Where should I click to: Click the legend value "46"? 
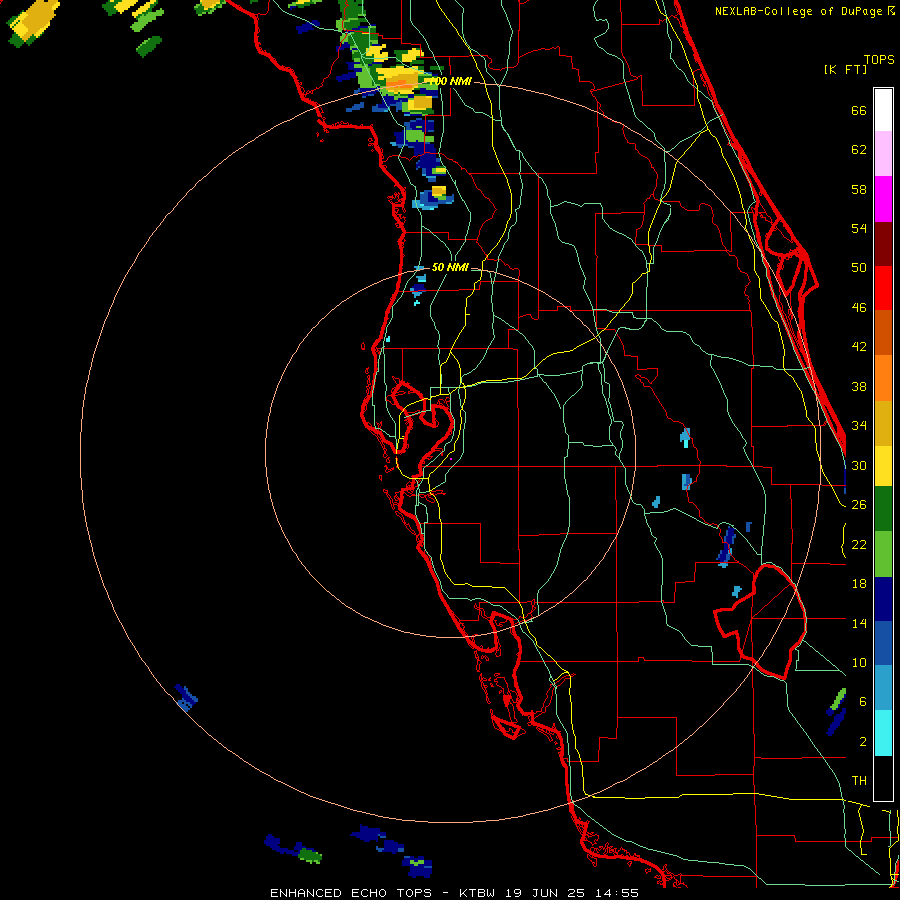click(859, 308)
